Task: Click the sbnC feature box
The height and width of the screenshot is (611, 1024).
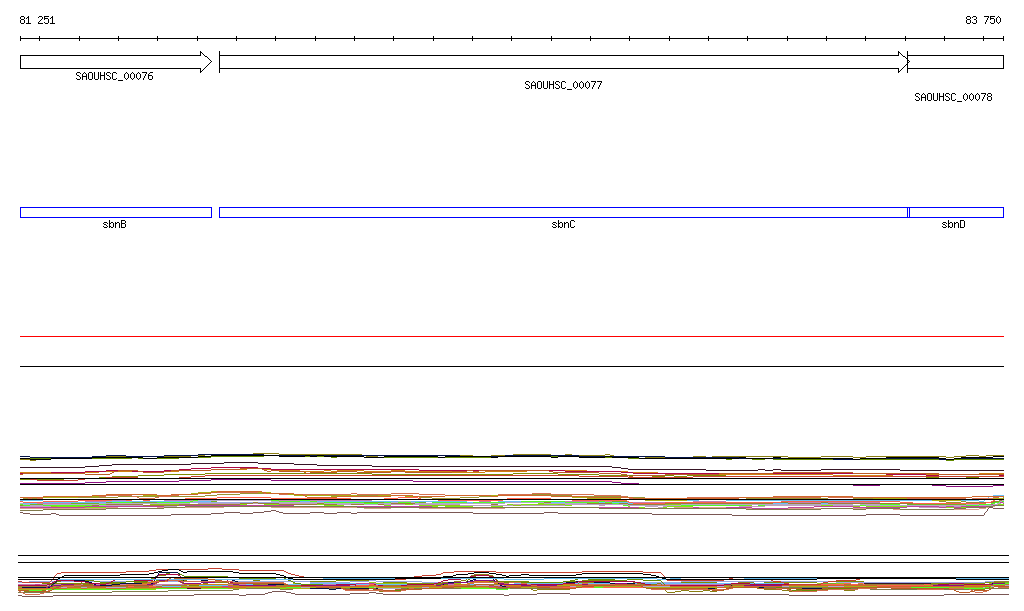Action: [563, 212]
